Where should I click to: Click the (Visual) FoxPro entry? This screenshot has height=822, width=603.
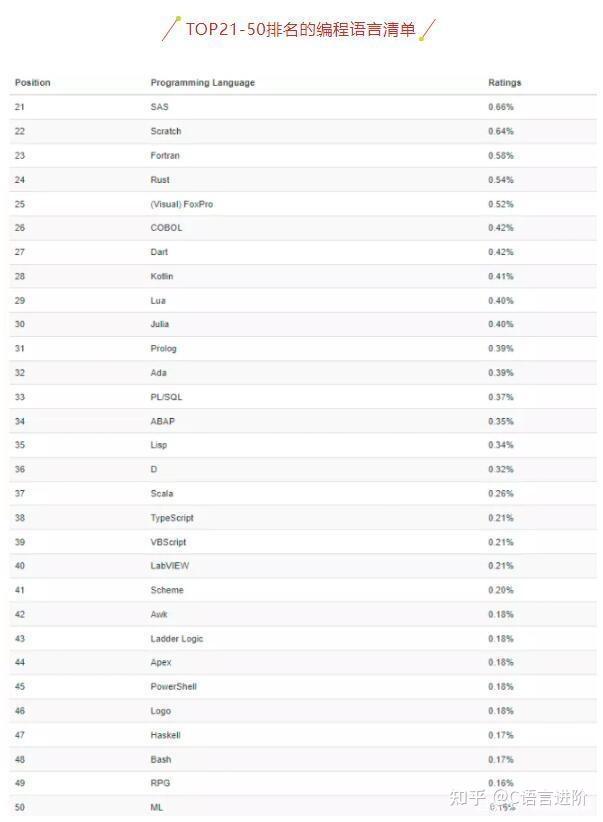[x=181, y=204]
